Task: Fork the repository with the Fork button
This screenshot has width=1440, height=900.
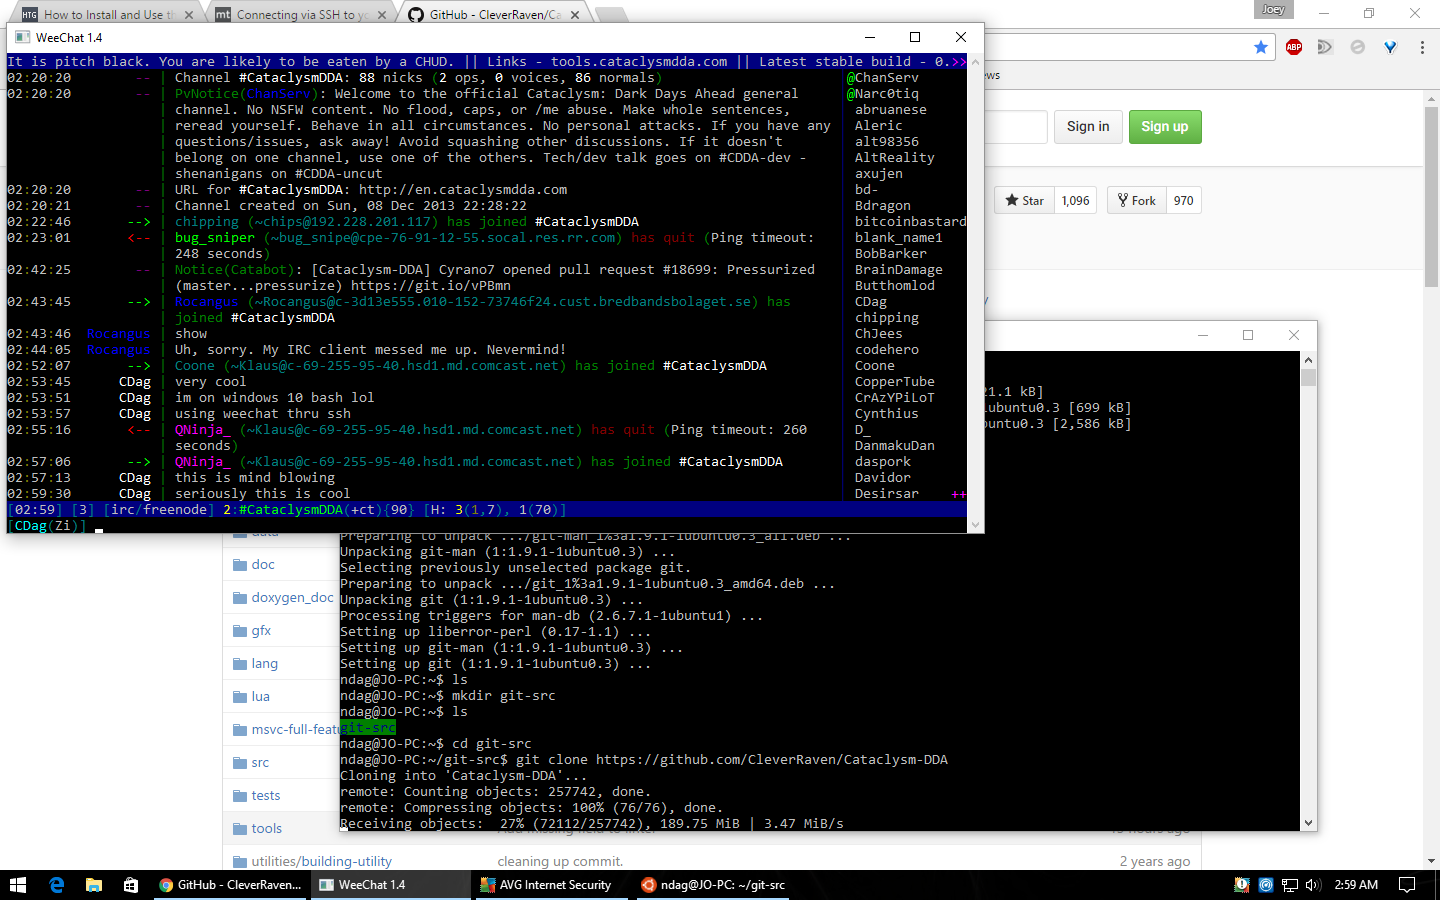Action: click(x=1137, y=201)
